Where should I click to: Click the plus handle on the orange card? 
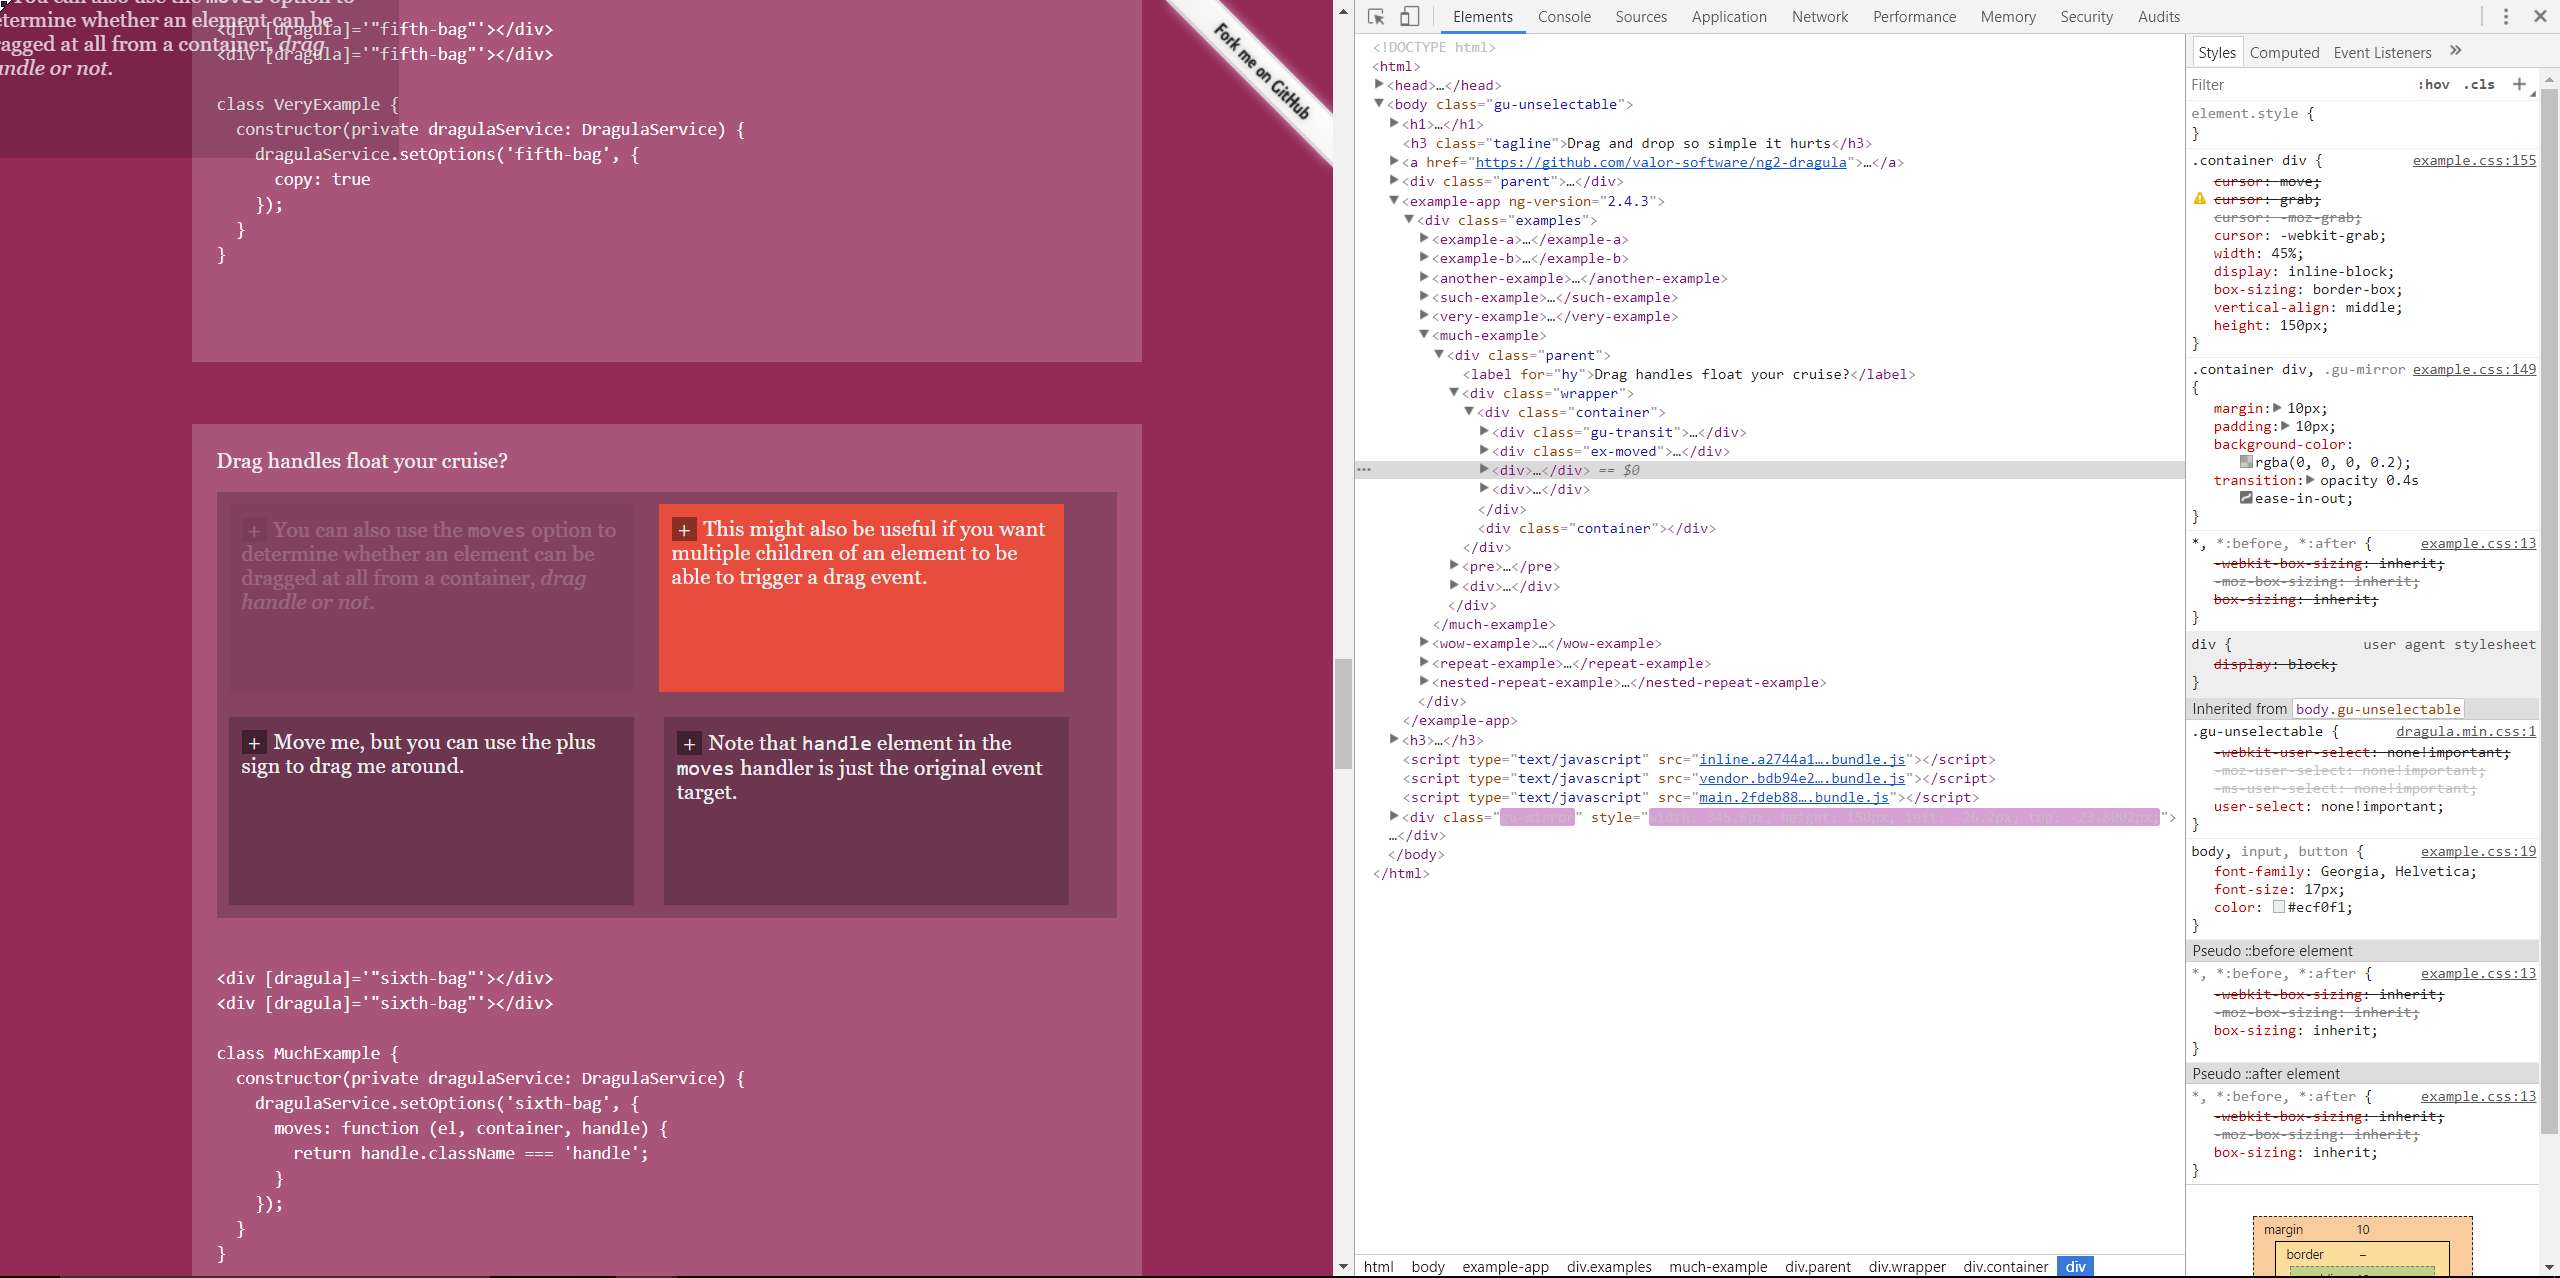[x=684, y=529]
